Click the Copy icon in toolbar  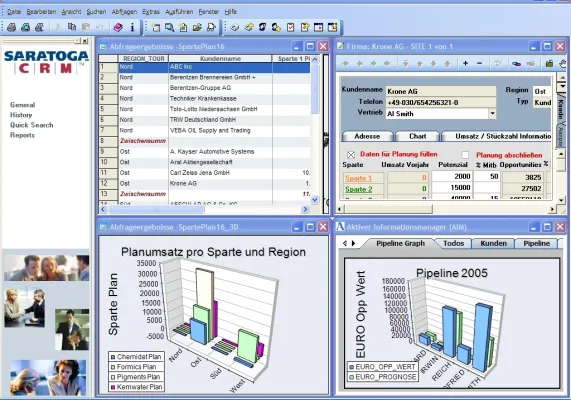click(x=72, y=27)
